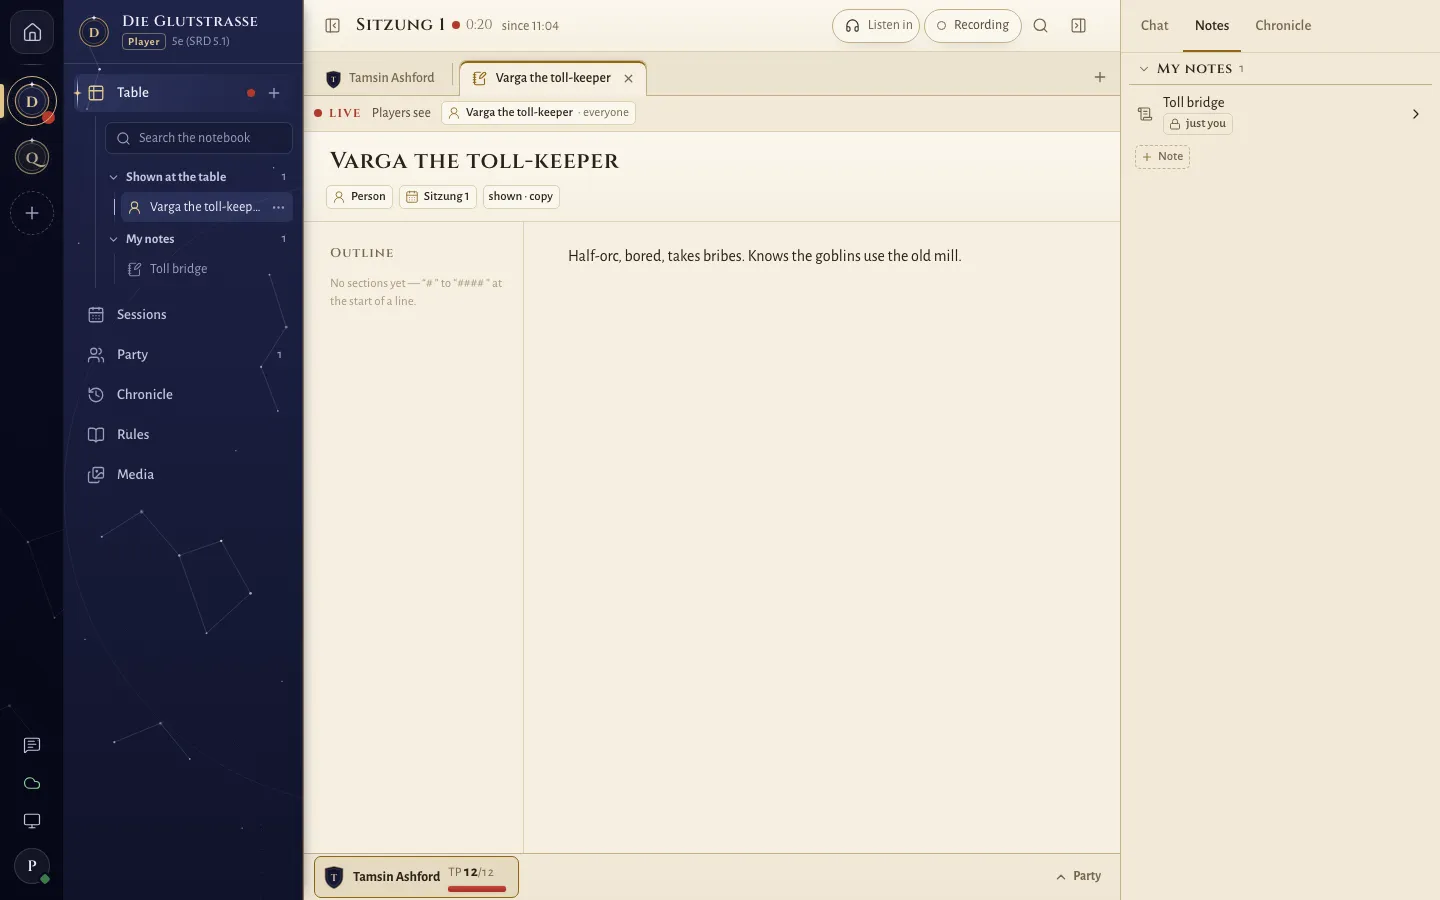
Task: Click the Varga the toll-keeper everyone chip
Action: click(538, 113)
